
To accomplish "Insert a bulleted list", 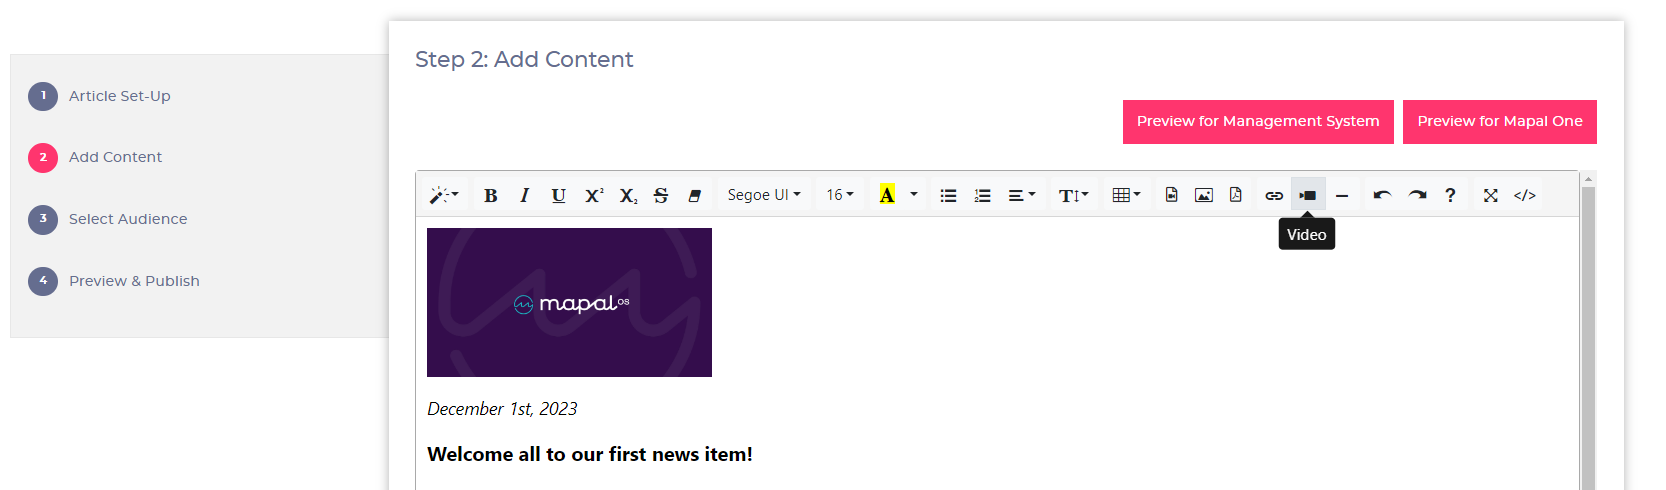I will [x=949, y=195].
